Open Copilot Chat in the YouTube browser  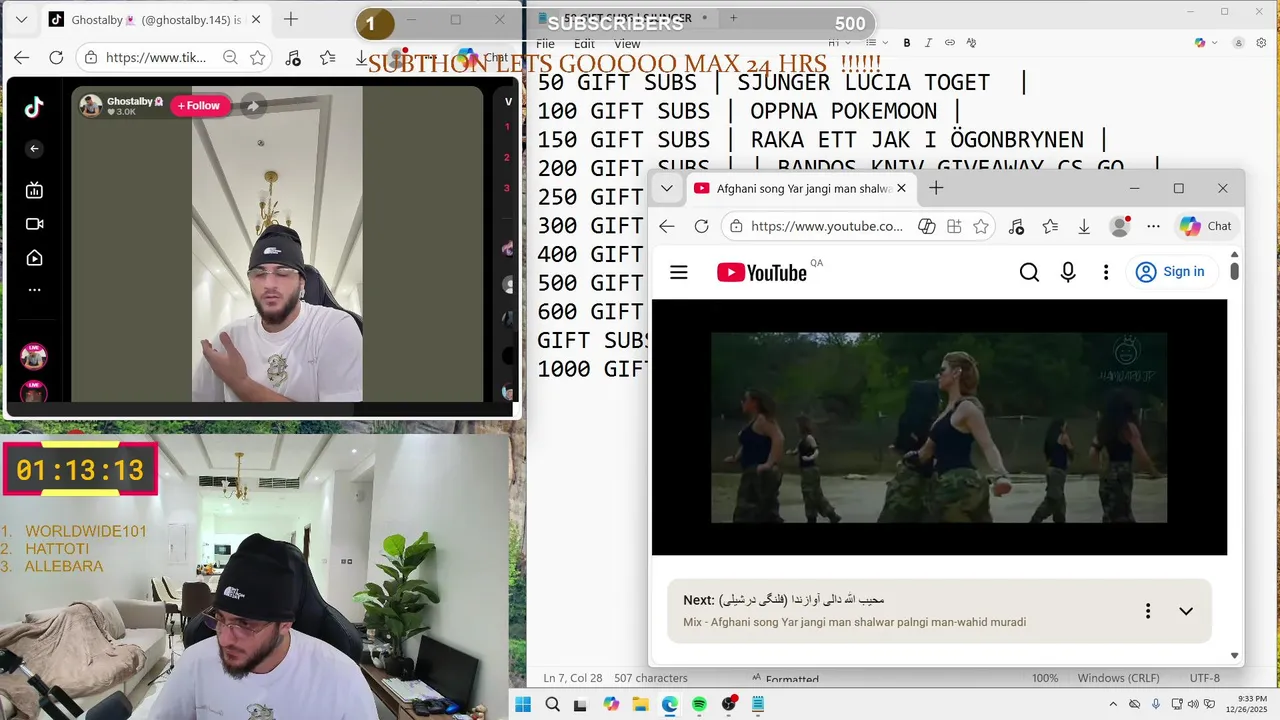1206,227
